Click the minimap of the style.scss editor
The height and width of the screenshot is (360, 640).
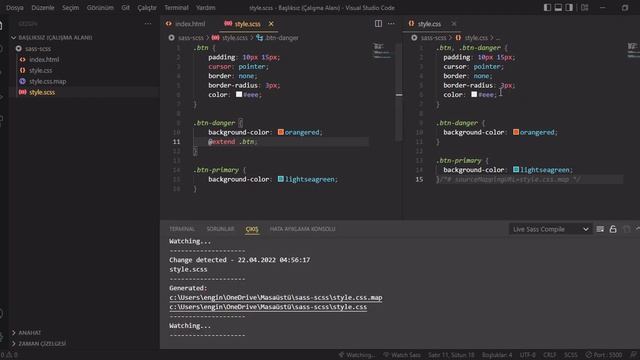[x=382, y=51]
